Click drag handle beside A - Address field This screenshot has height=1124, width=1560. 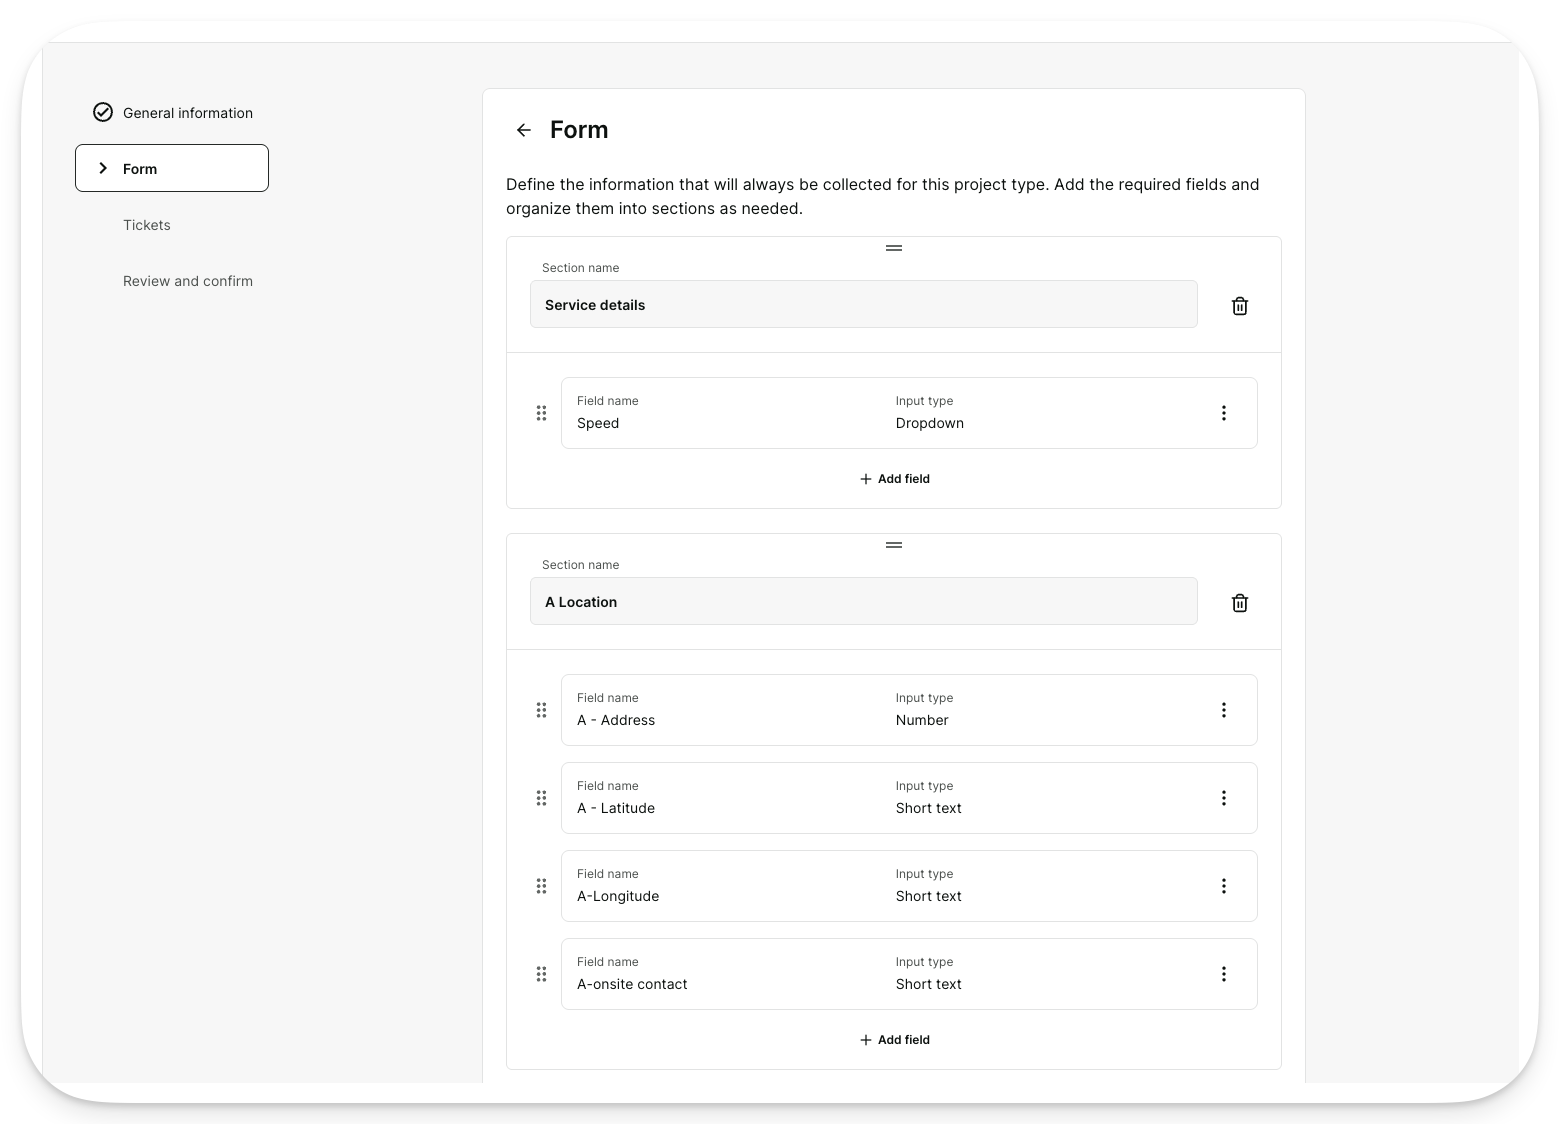[x=541, y=710]
